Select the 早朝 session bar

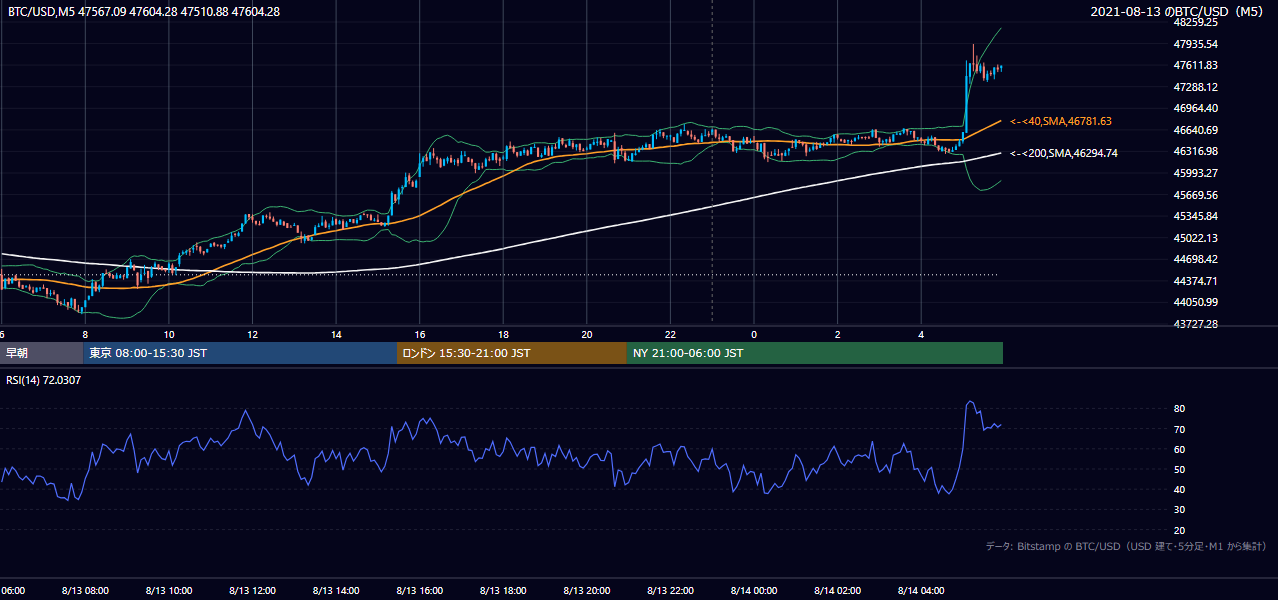click(x=42, y=353)
